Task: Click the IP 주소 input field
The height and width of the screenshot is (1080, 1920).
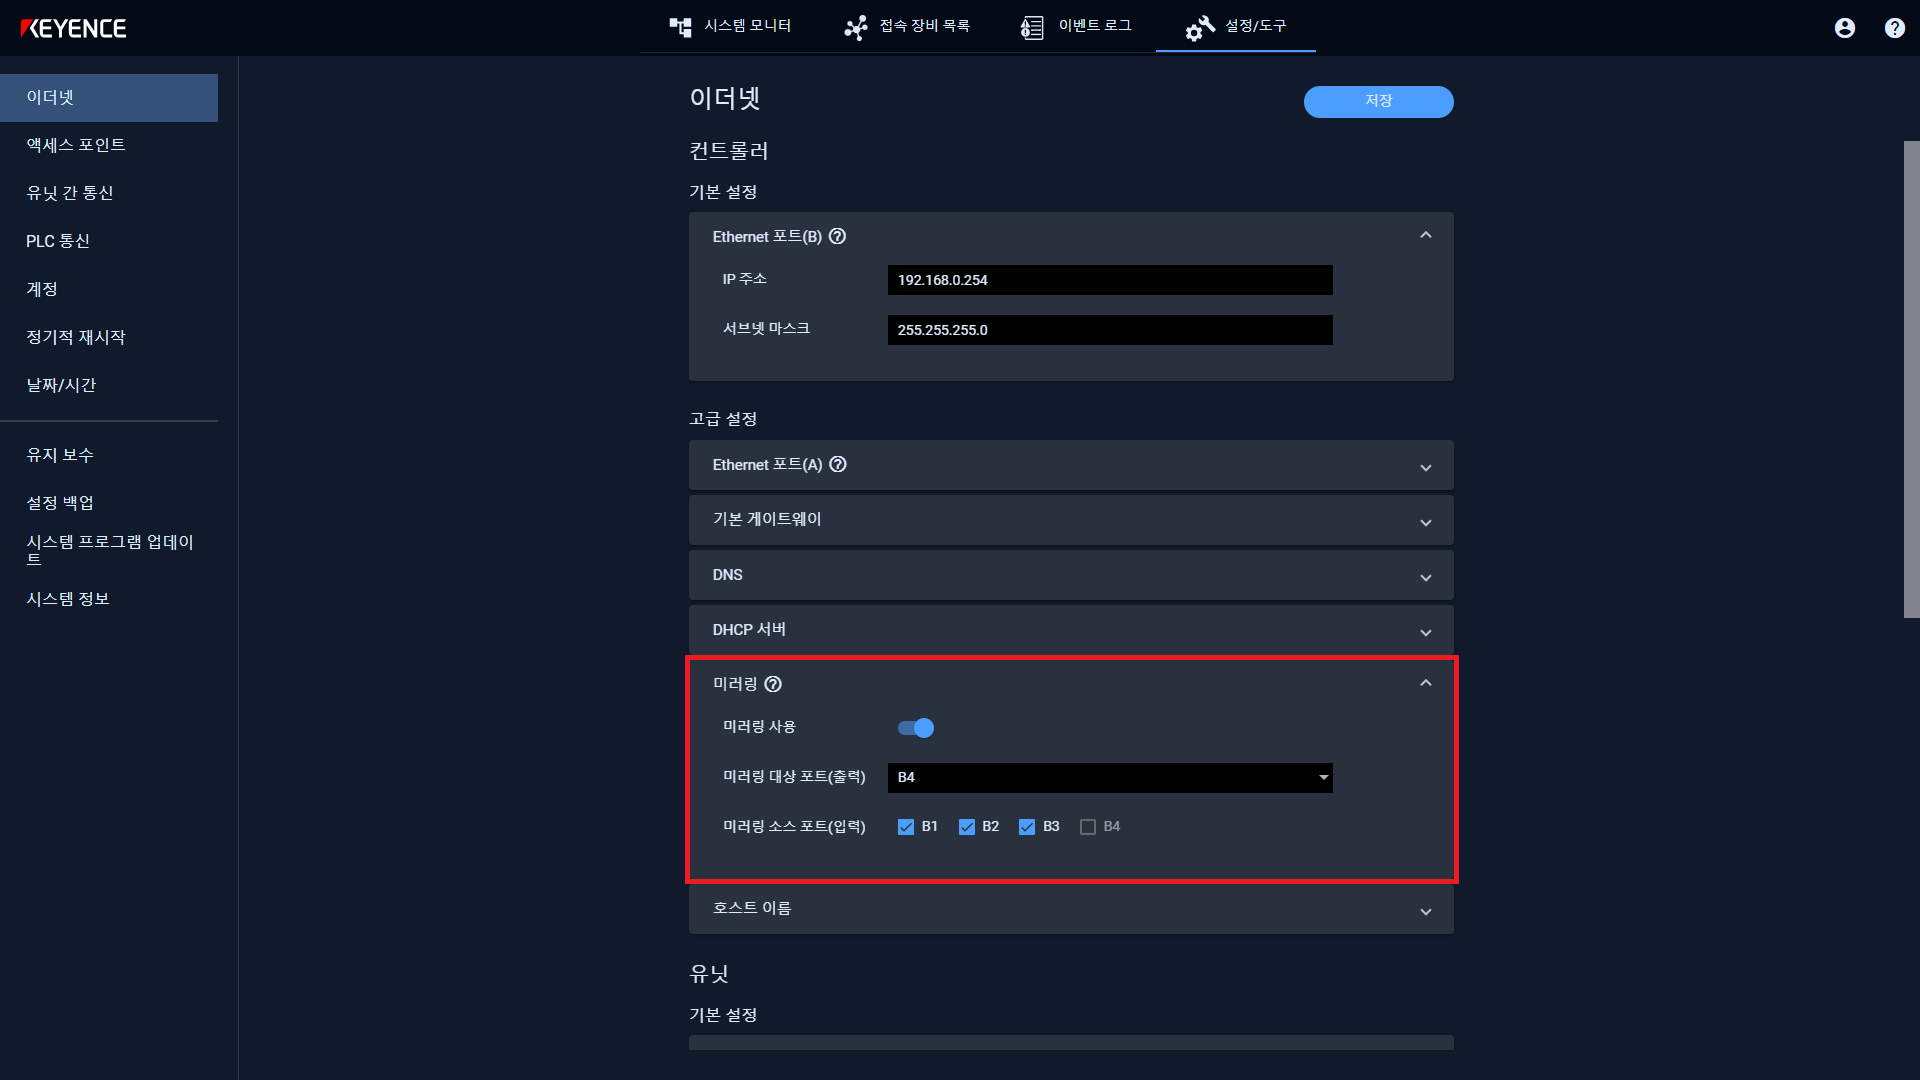Action: pos(1110,280)
